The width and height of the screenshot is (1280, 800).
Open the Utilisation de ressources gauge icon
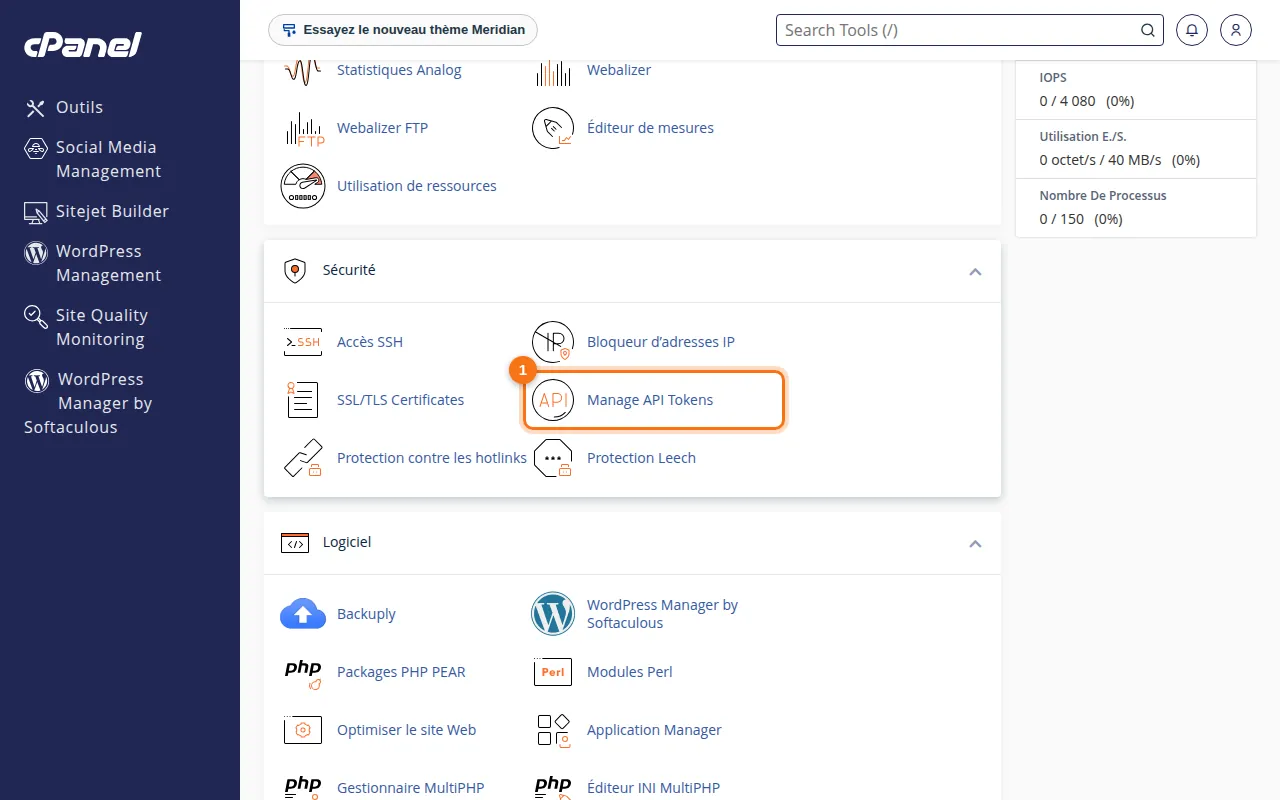[x=303, y=186]
